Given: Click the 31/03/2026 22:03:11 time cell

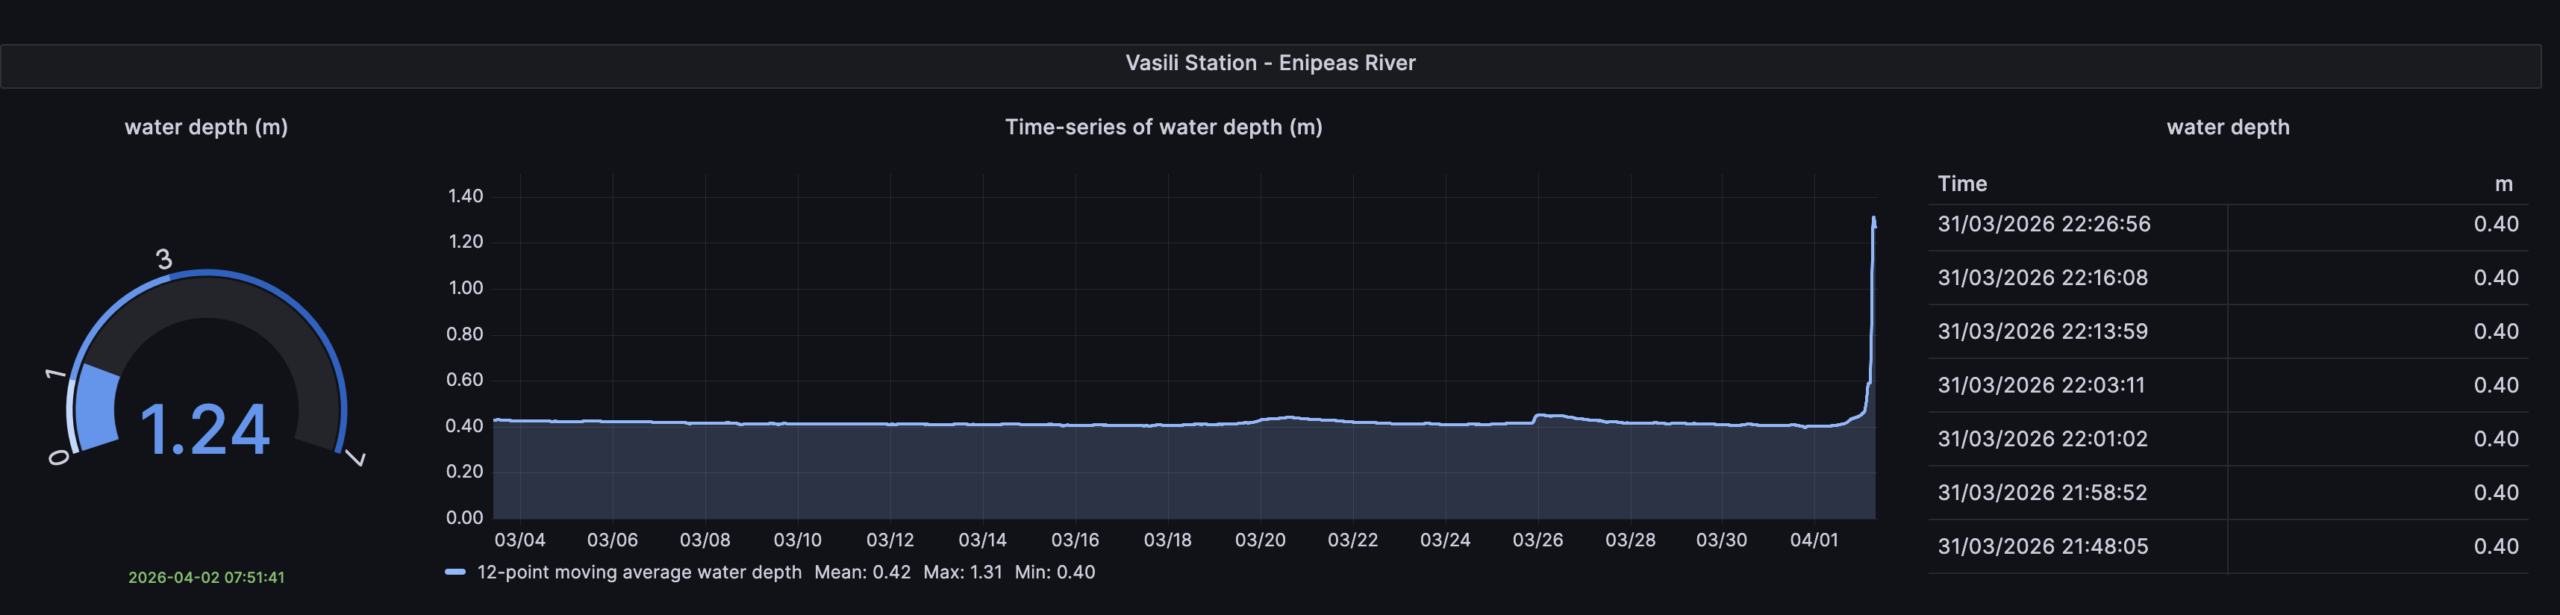Looking at the screenshot, I should coord(2041,385).
